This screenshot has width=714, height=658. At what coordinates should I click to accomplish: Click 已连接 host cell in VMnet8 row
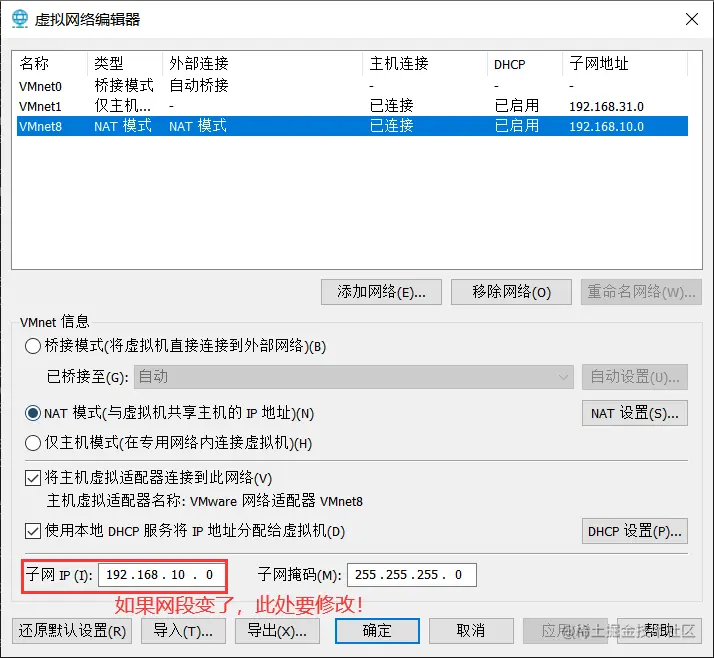(x=391, y=126)
